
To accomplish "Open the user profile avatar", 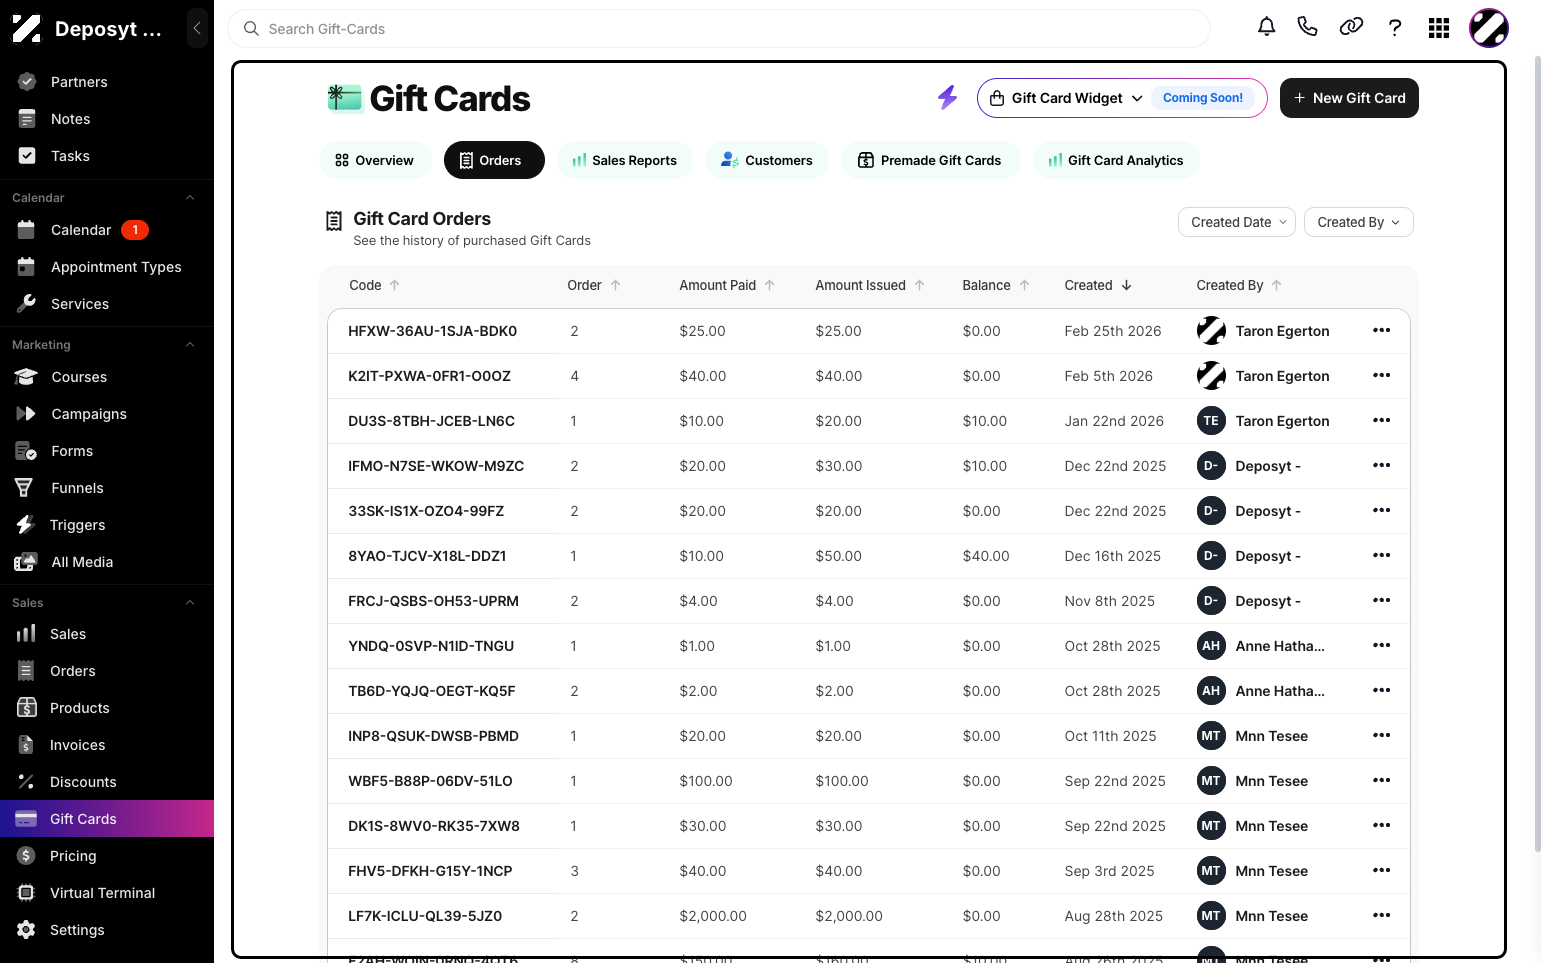I will coord(1488,28).
